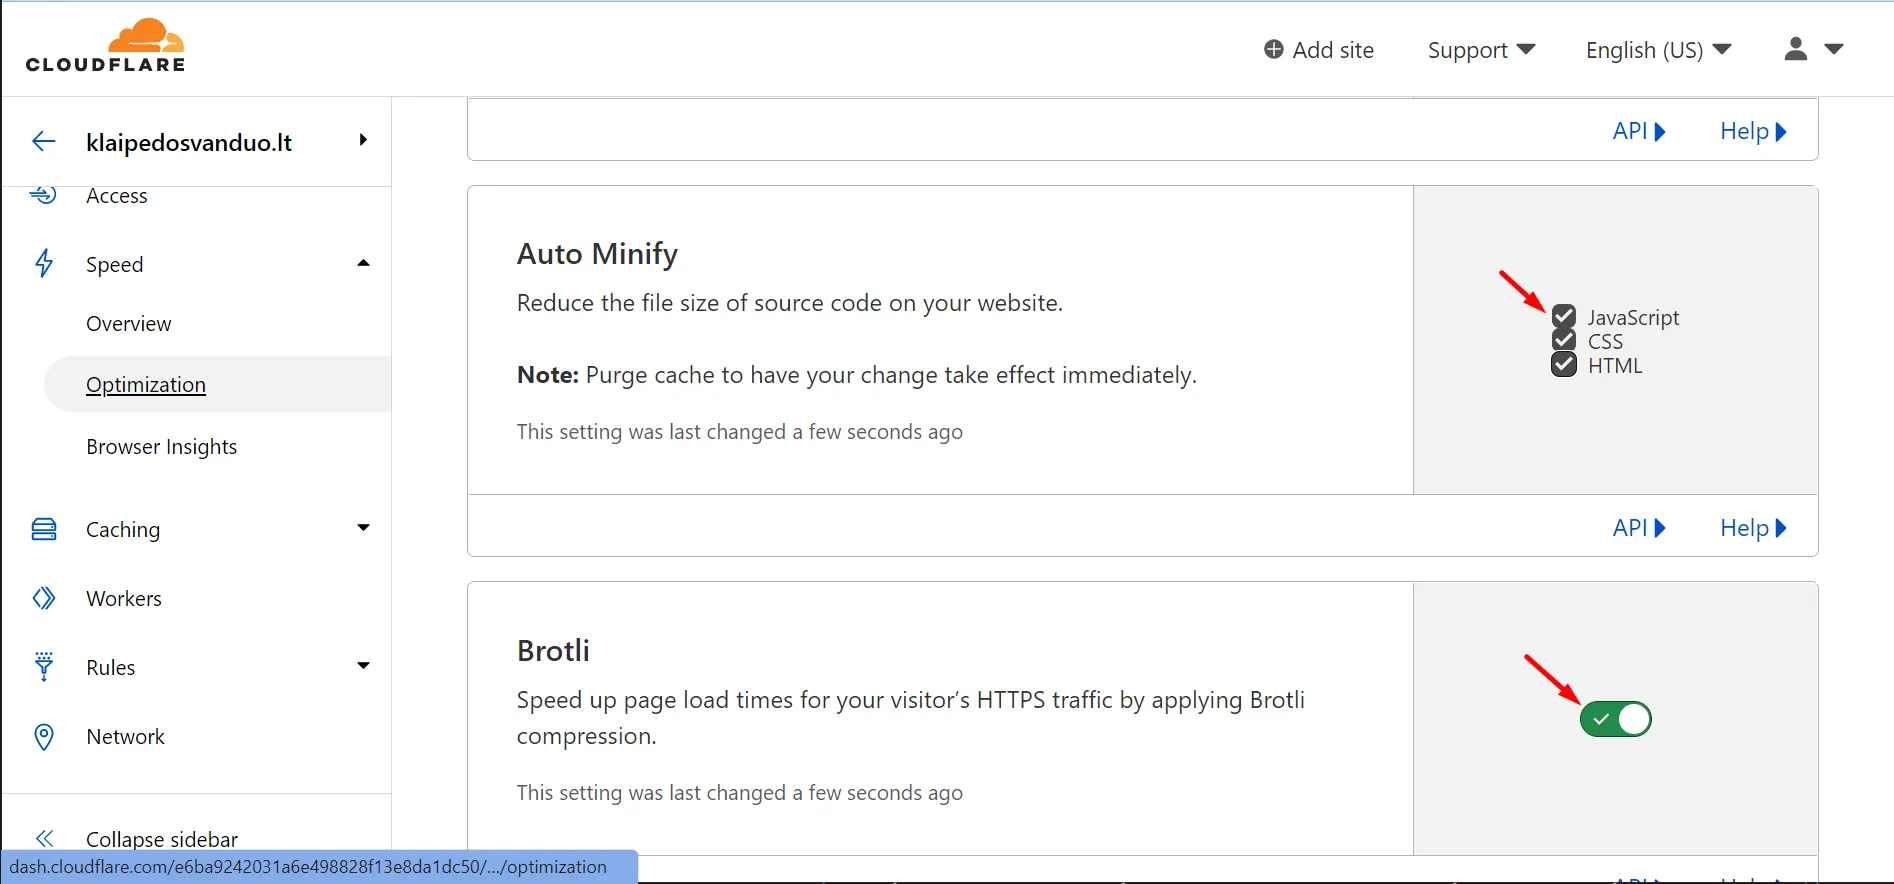Click the Auto Minify heading

coord(597,254)
